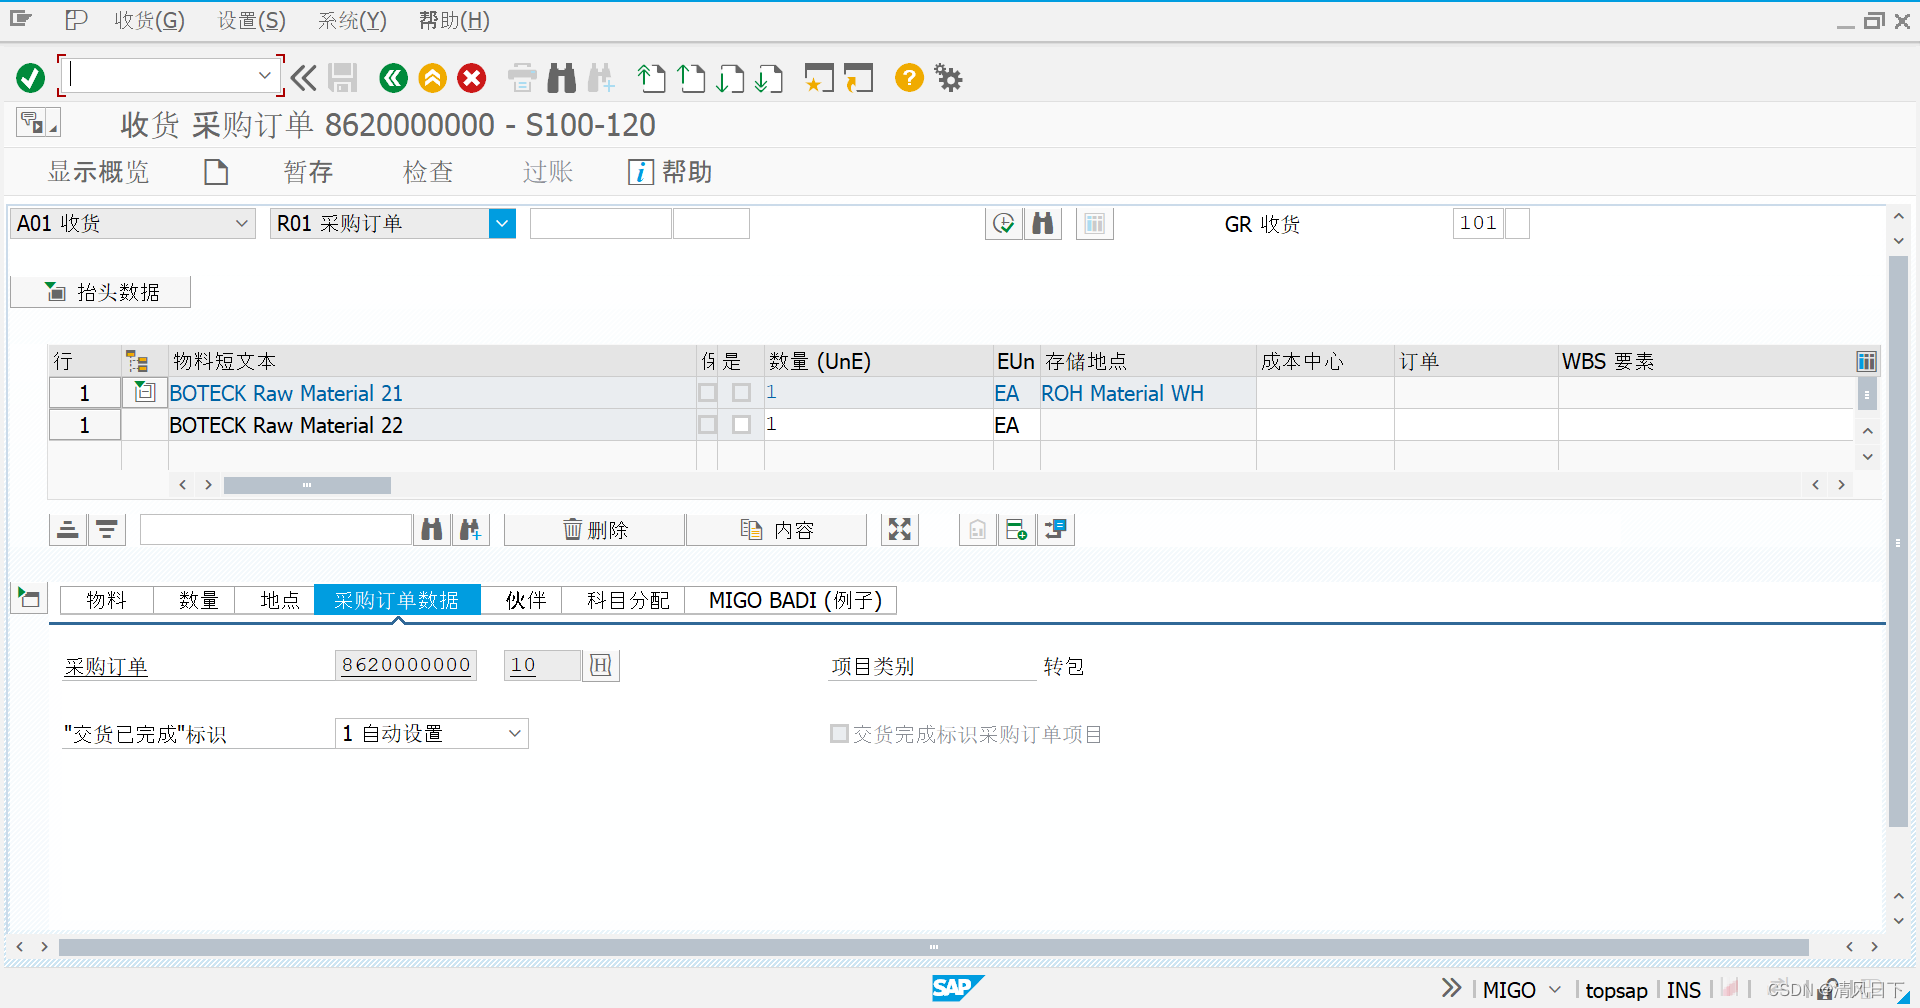Image resolution: width=1920 pixels, height=1008 pixels.
Task: Switch to the 物料 tab
Action: pyautogui.click(x=106, y=600)
